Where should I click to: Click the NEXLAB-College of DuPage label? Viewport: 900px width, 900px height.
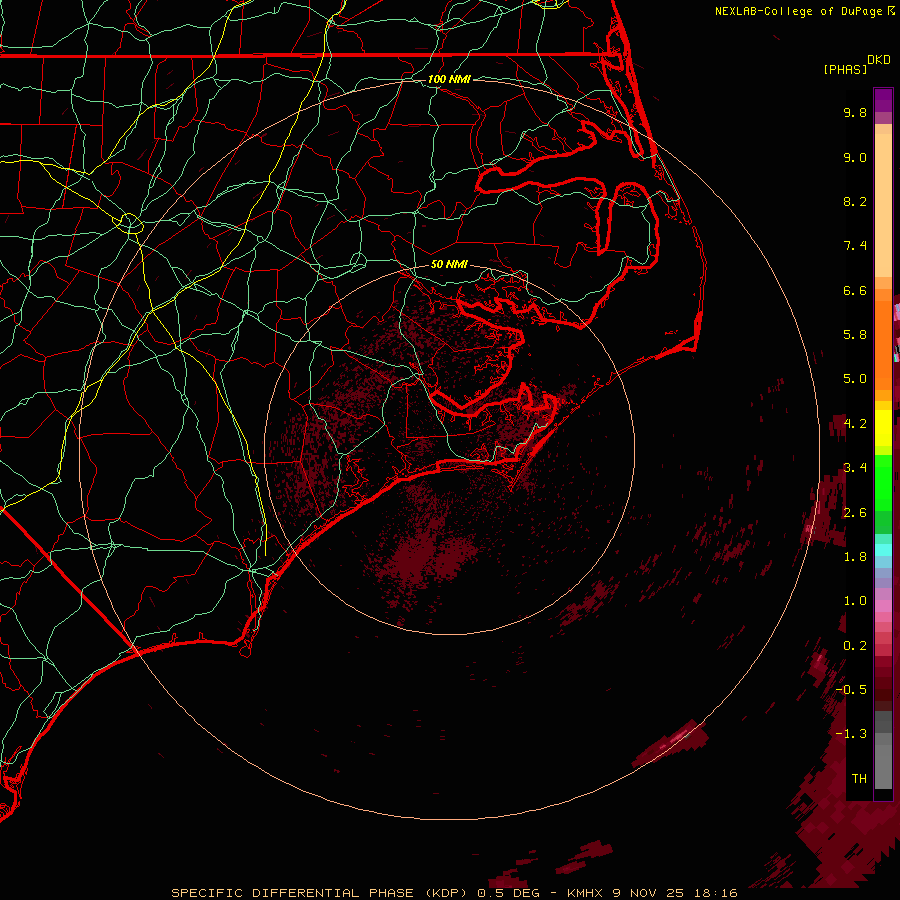click(x=798, y=11)
